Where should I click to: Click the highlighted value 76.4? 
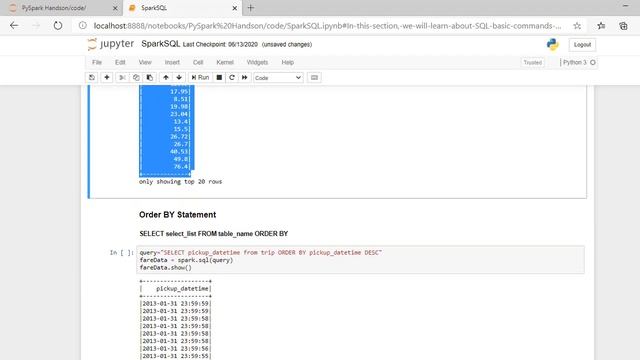click(180, 167)
